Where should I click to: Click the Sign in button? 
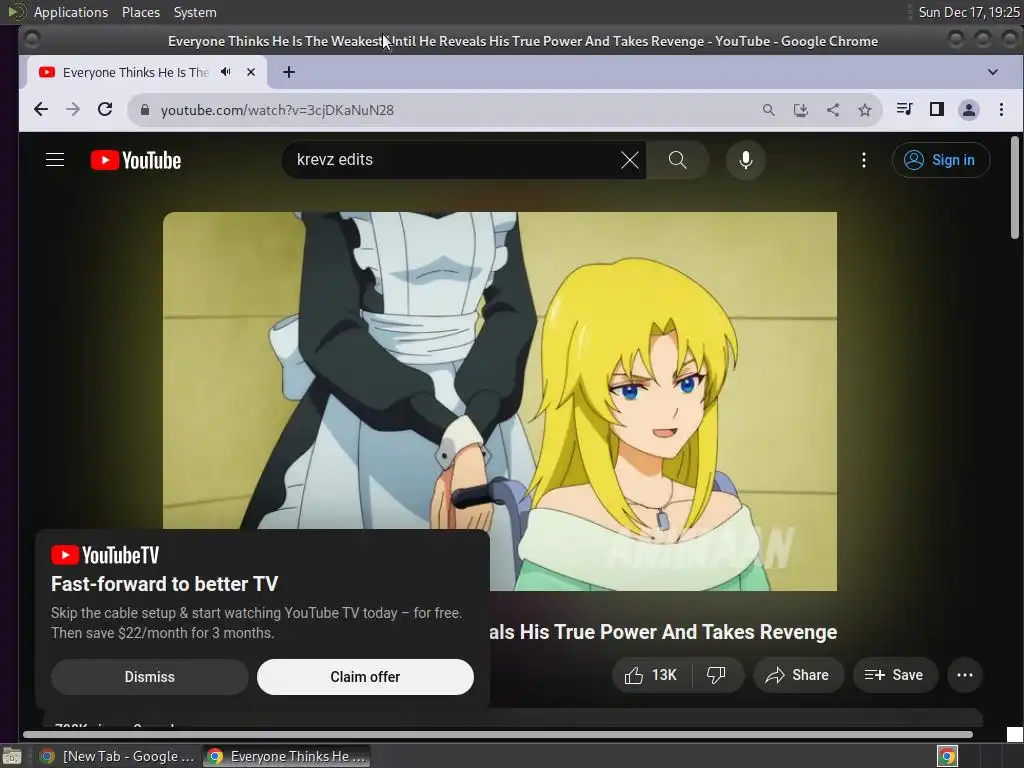coord(940,160)
